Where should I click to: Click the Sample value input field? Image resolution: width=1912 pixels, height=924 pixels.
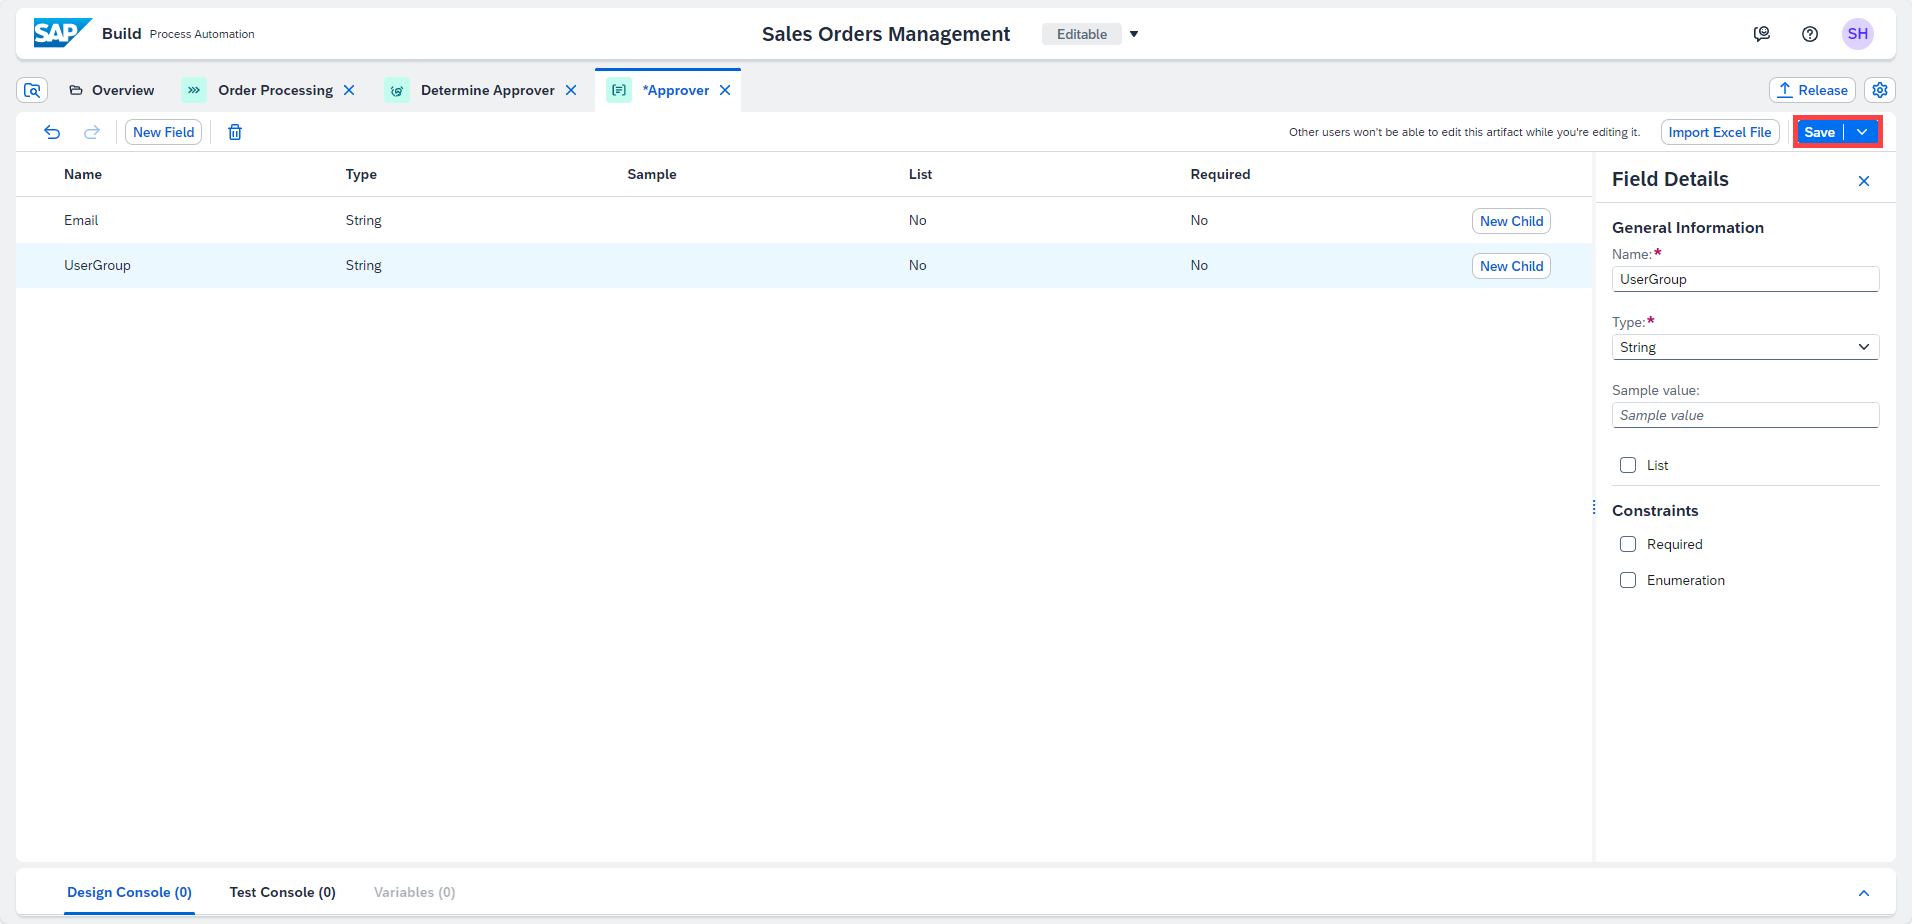click(1745, 415)
